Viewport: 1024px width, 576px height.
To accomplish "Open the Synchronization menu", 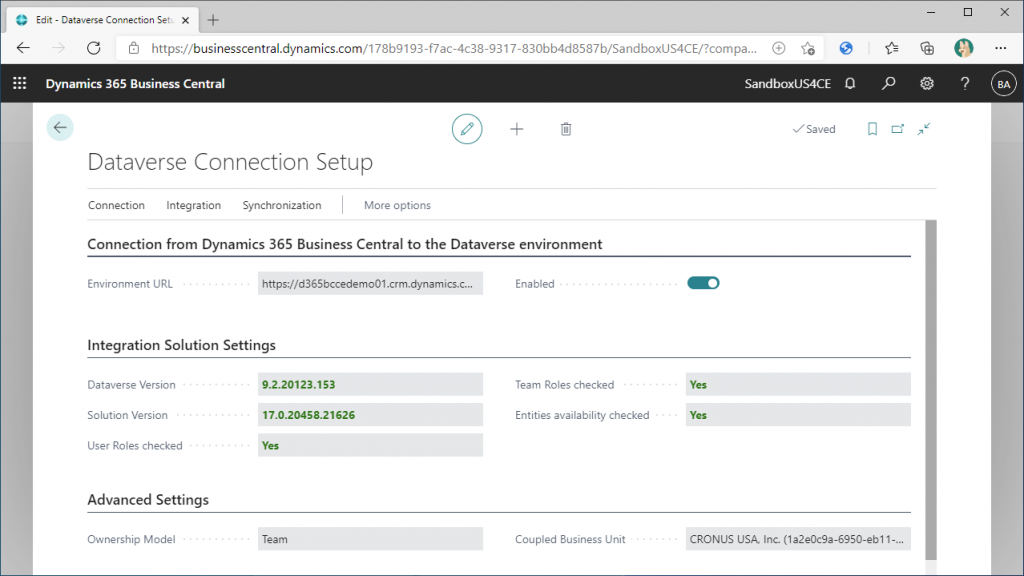I will pyautogui.click(x=281, y=205).
